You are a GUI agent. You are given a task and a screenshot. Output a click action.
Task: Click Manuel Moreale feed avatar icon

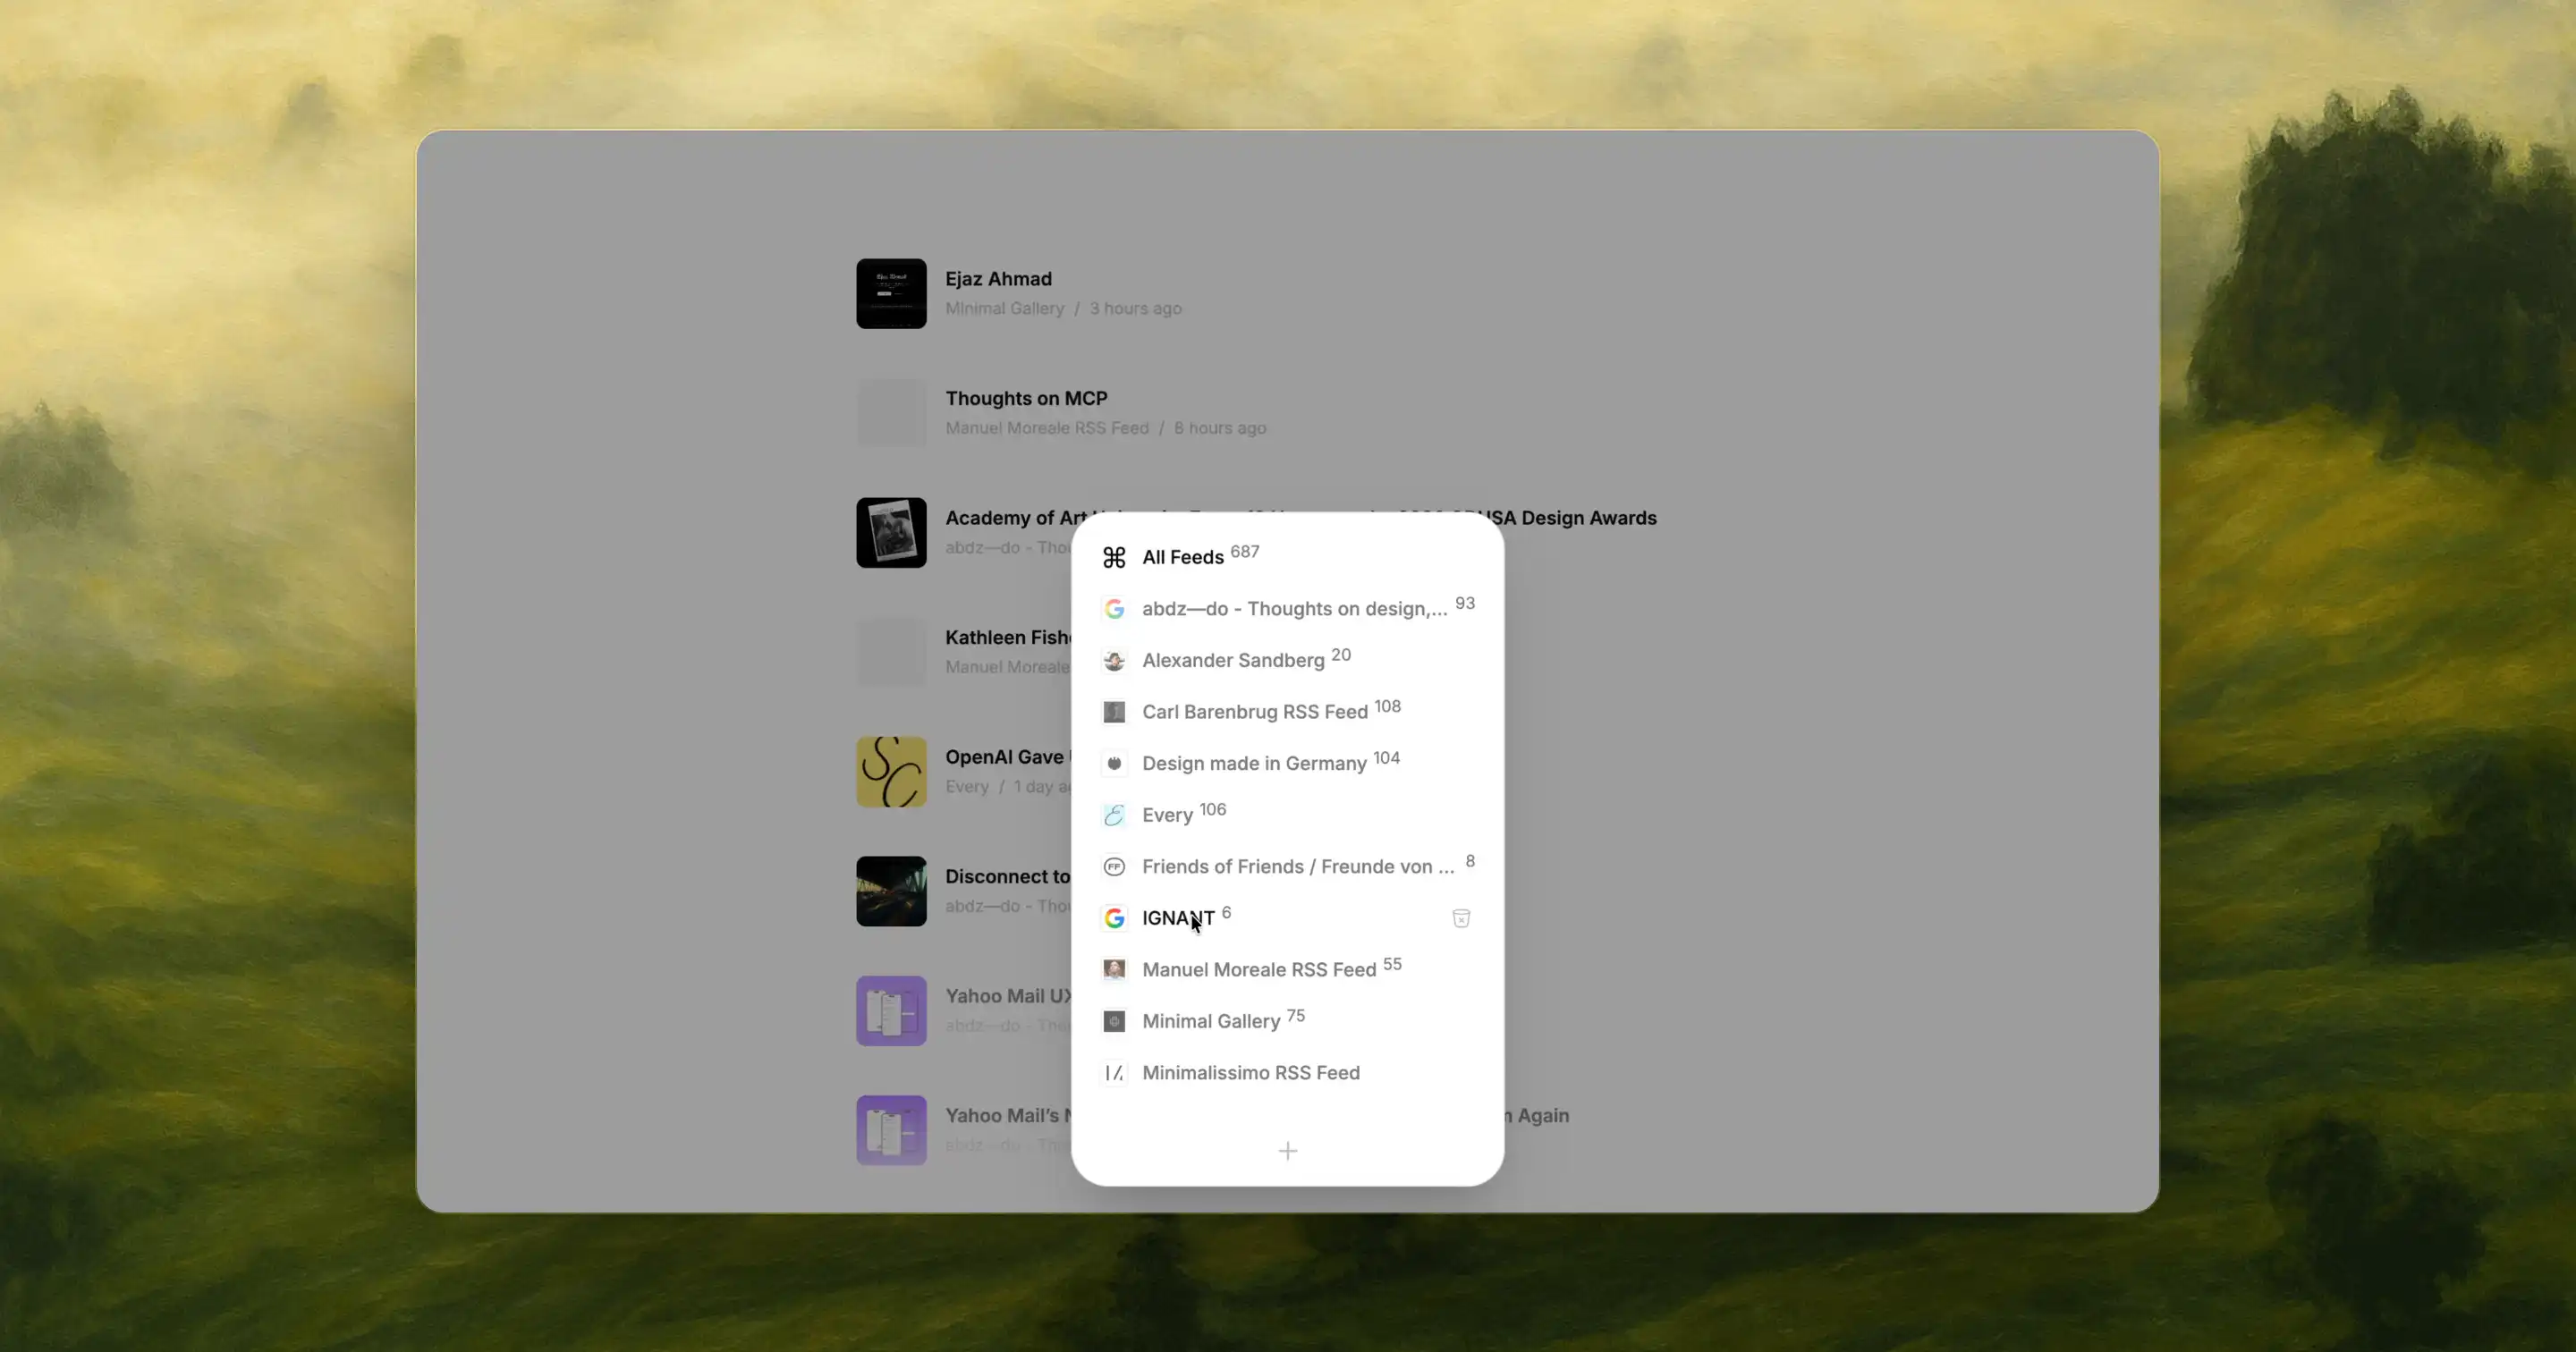pos(1114,970)
